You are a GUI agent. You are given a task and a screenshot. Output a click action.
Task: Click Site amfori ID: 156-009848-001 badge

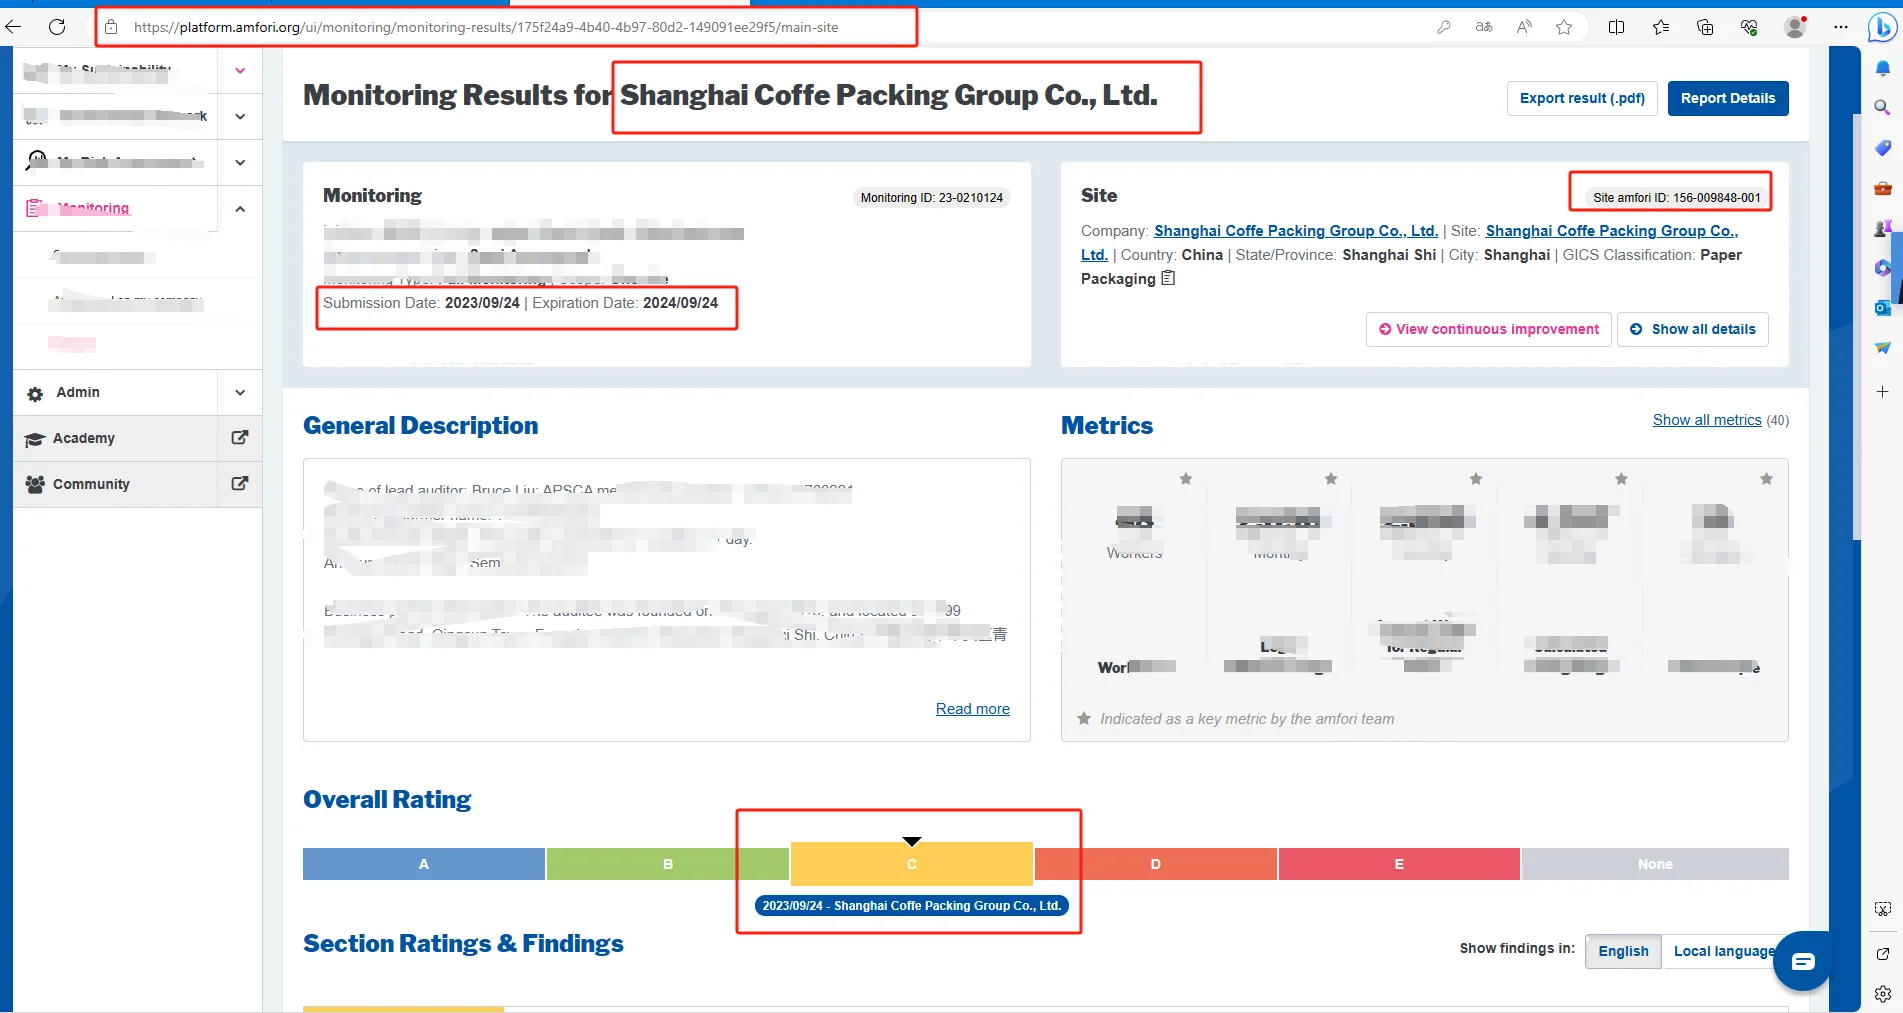(1676, 198)
